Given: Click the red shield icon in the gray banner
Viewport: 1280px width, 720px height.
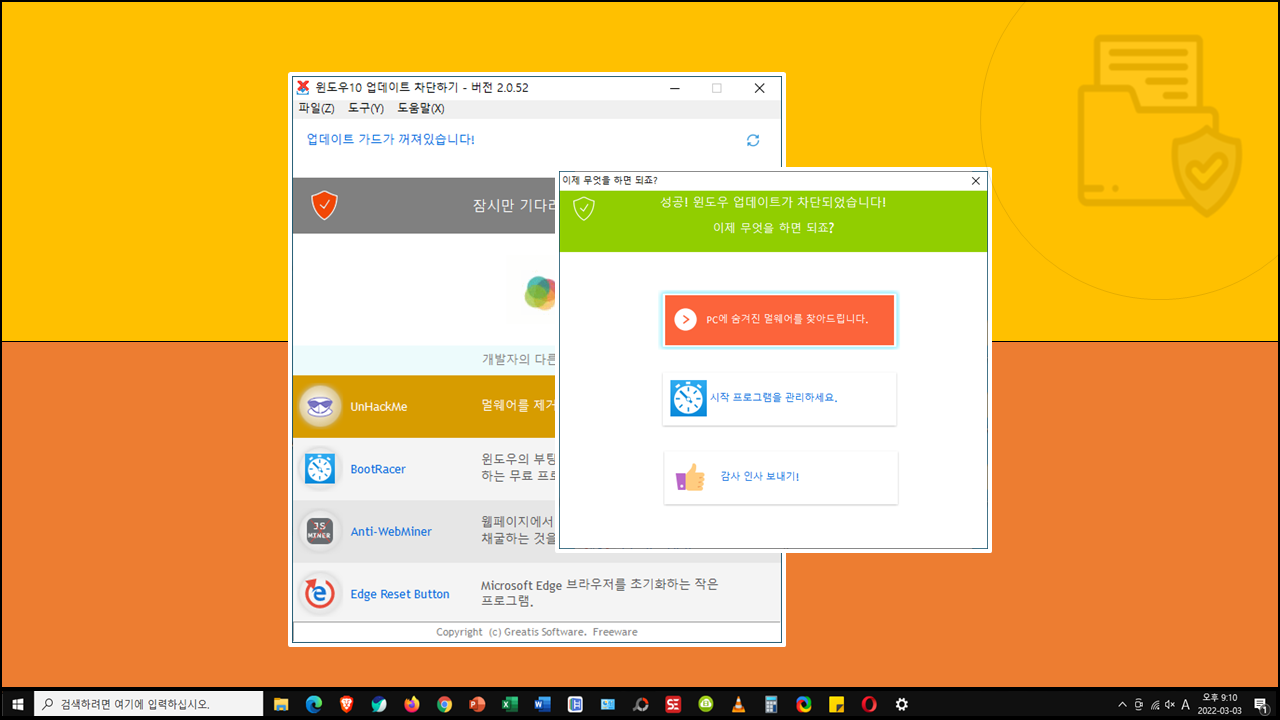Looking at the screenshot, I should (324, 206).
